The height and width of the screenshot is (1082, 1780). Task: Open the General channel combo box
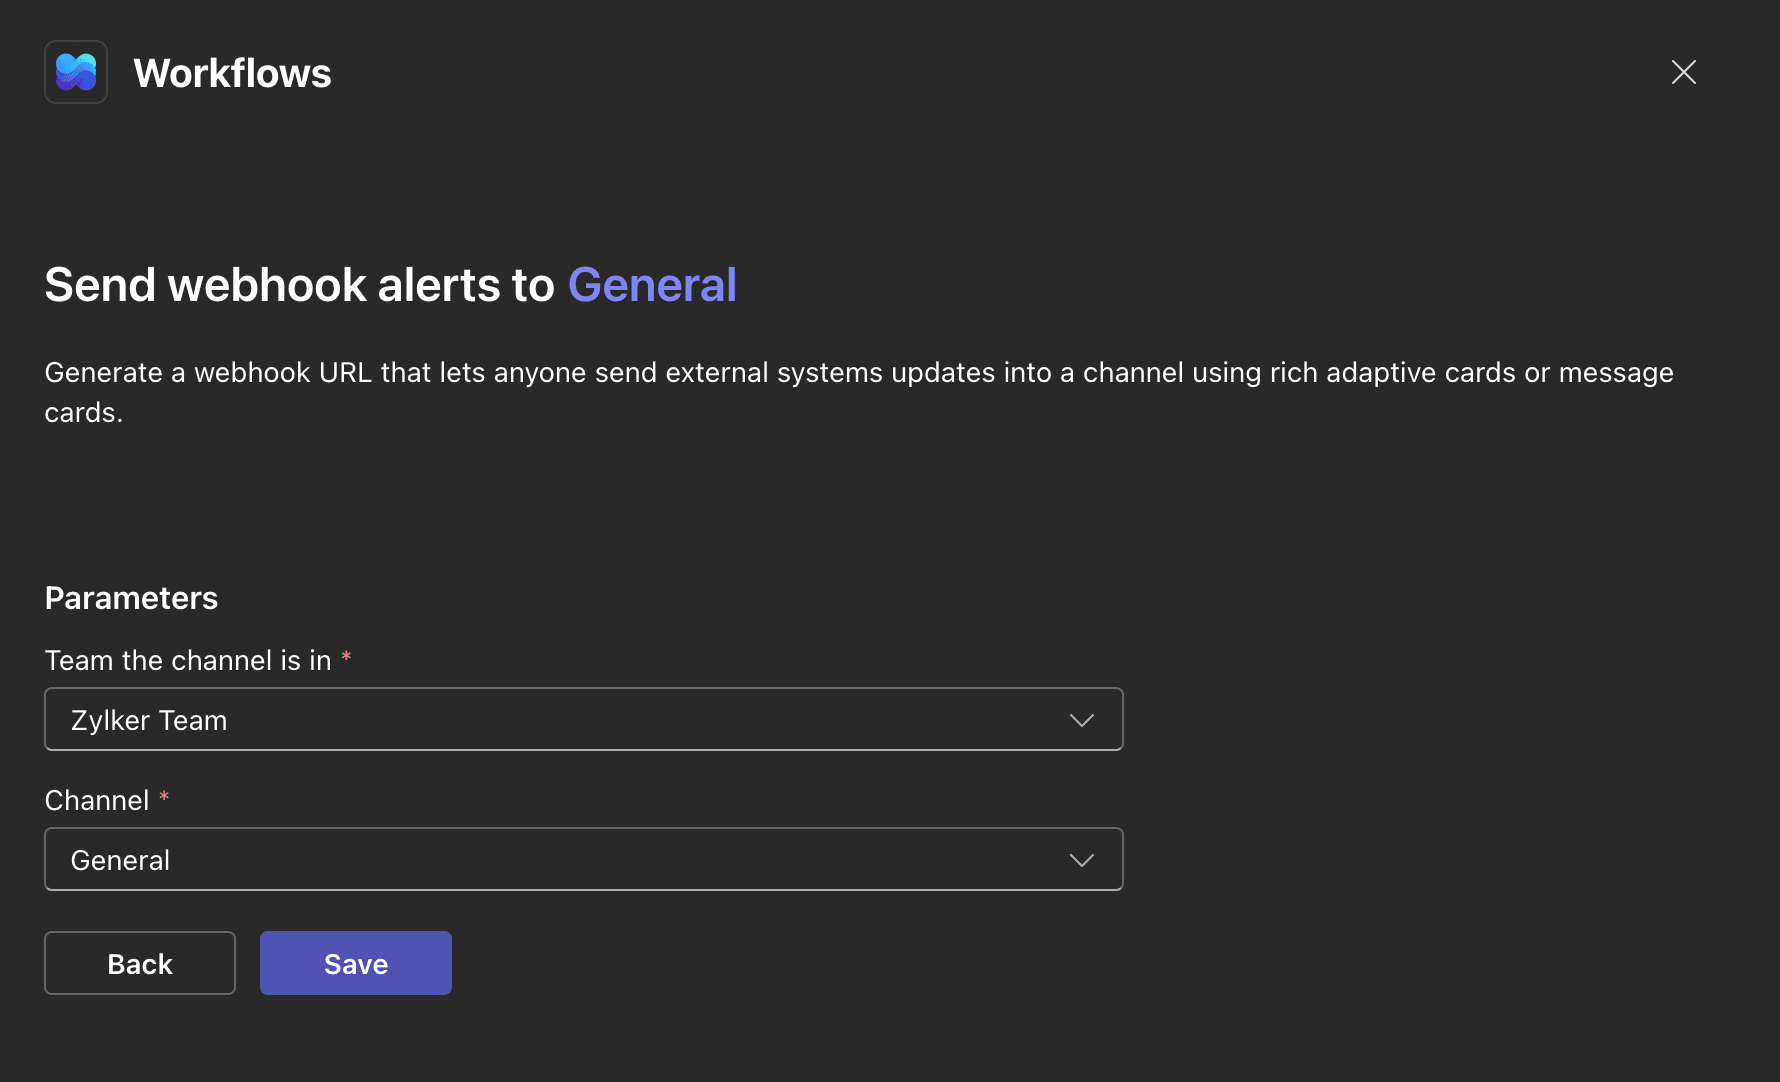click(583, 859)
